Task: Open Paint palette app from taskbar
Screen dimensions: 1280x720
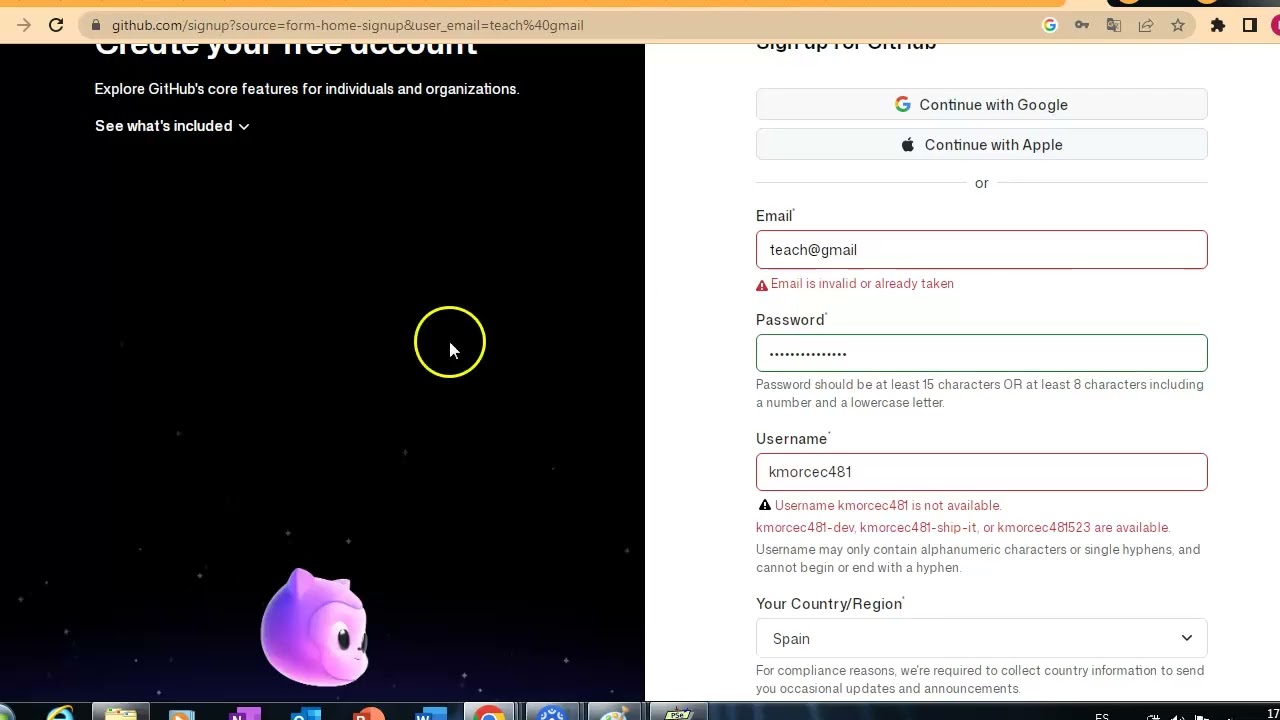Action: [614, 714]
